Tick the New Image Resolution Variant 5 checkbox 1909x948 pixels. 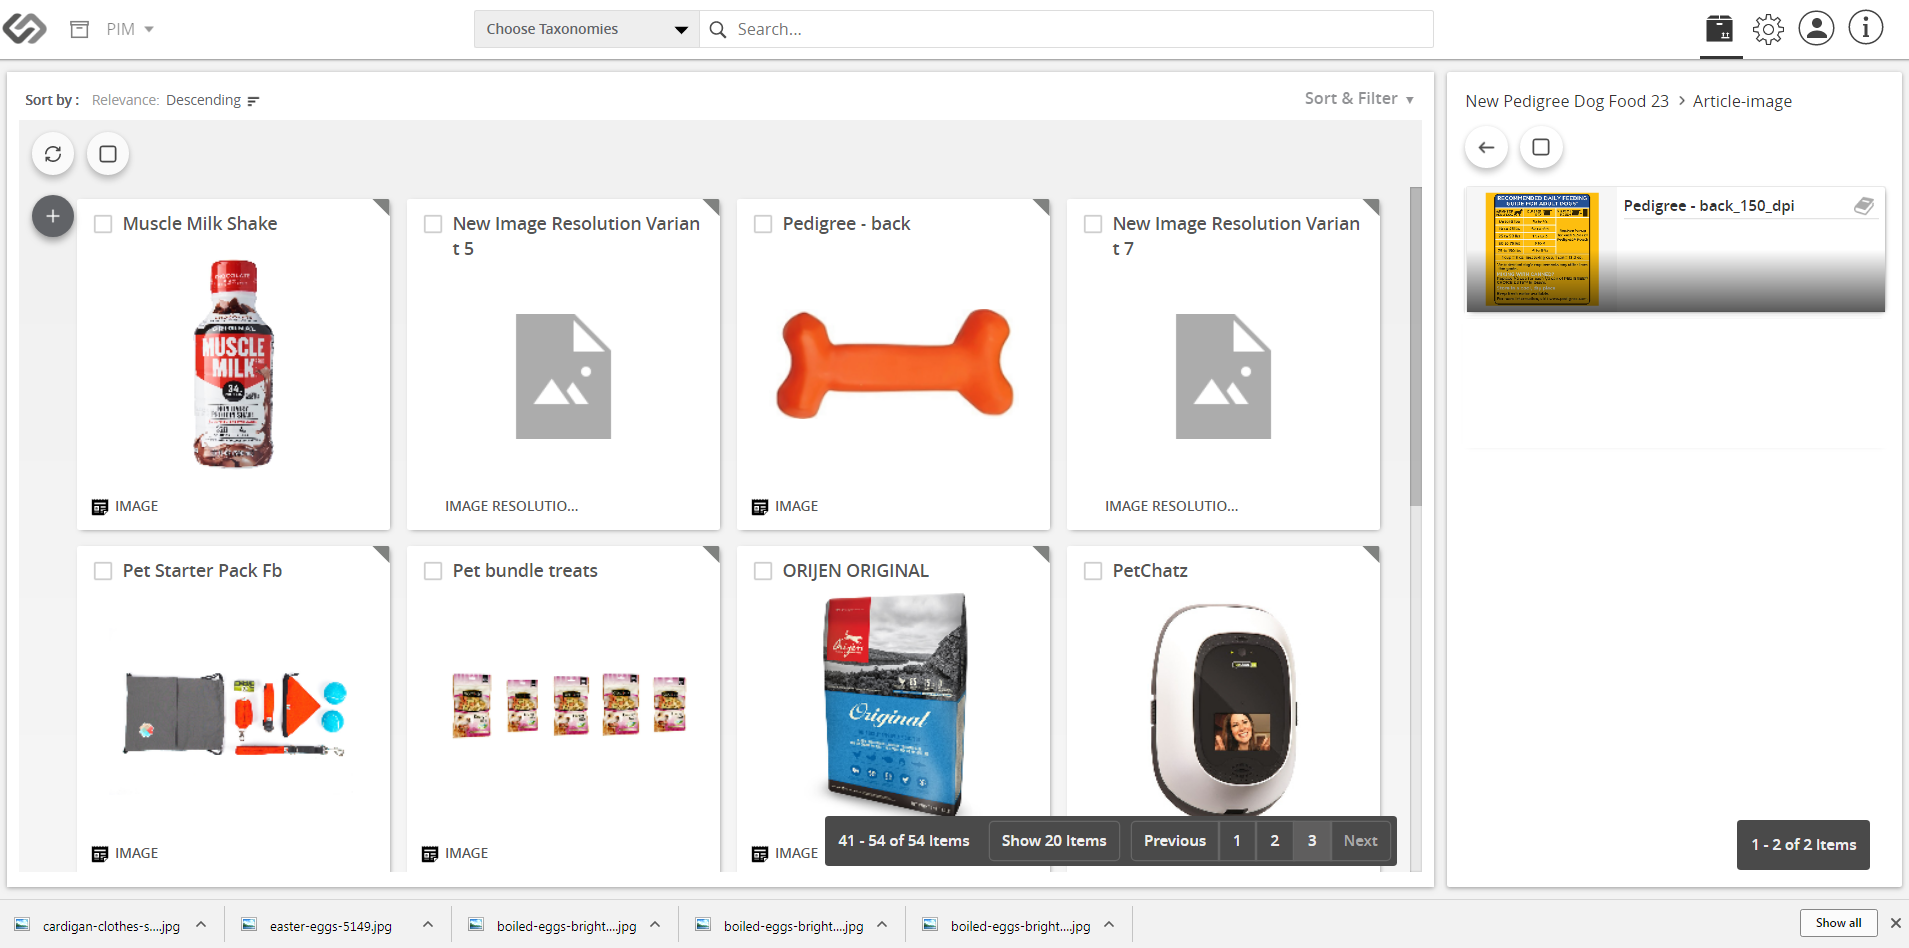tap(433, 224)
